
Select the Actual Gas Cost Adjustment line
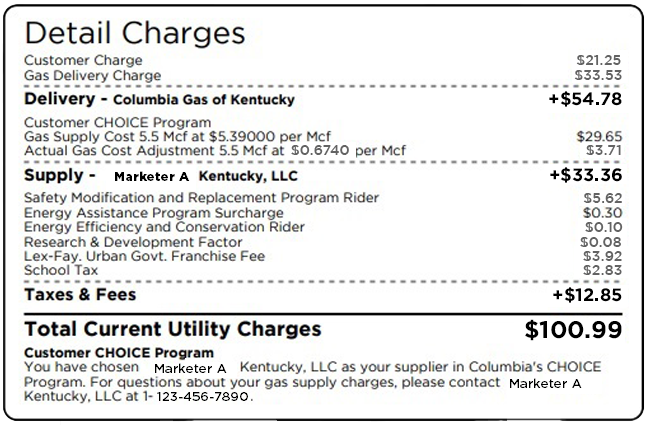point(215,151)
